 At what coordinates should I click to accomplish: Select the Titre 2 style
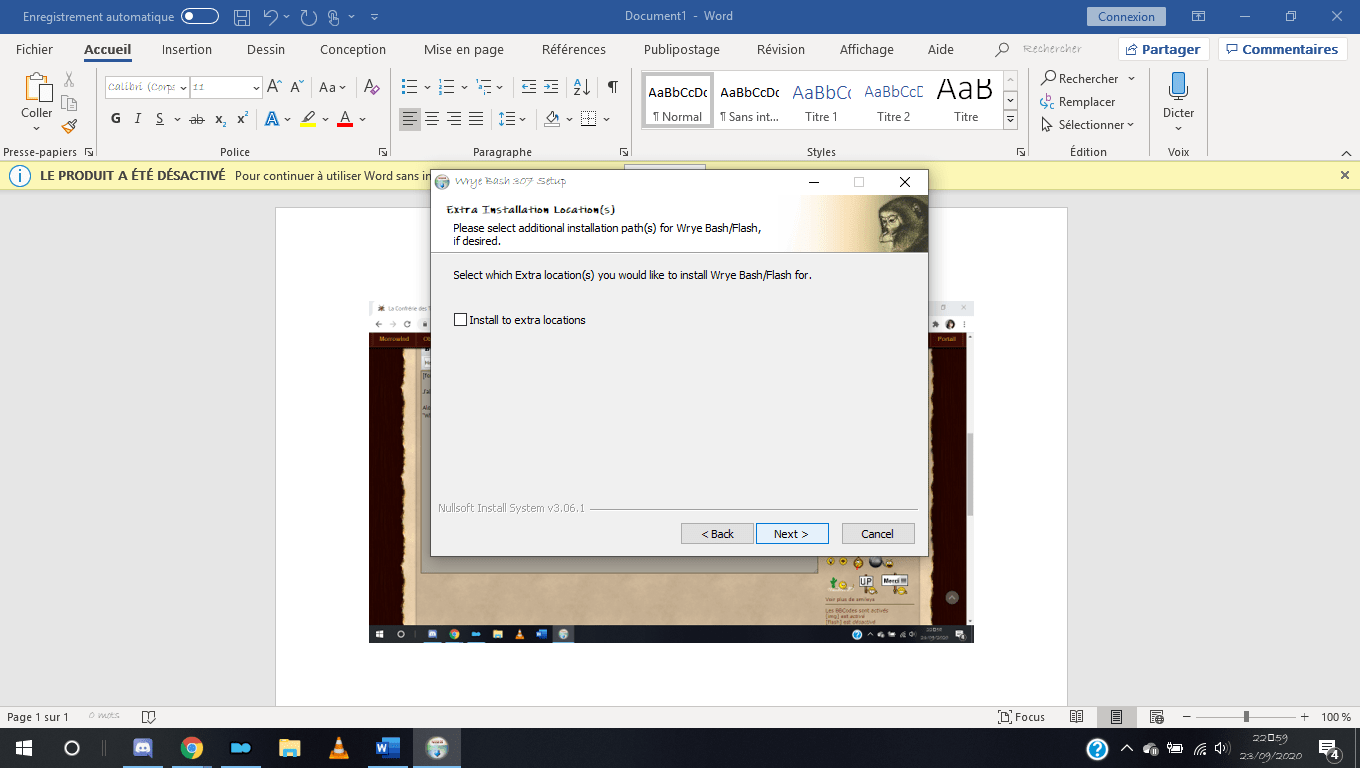click(893, 101)
